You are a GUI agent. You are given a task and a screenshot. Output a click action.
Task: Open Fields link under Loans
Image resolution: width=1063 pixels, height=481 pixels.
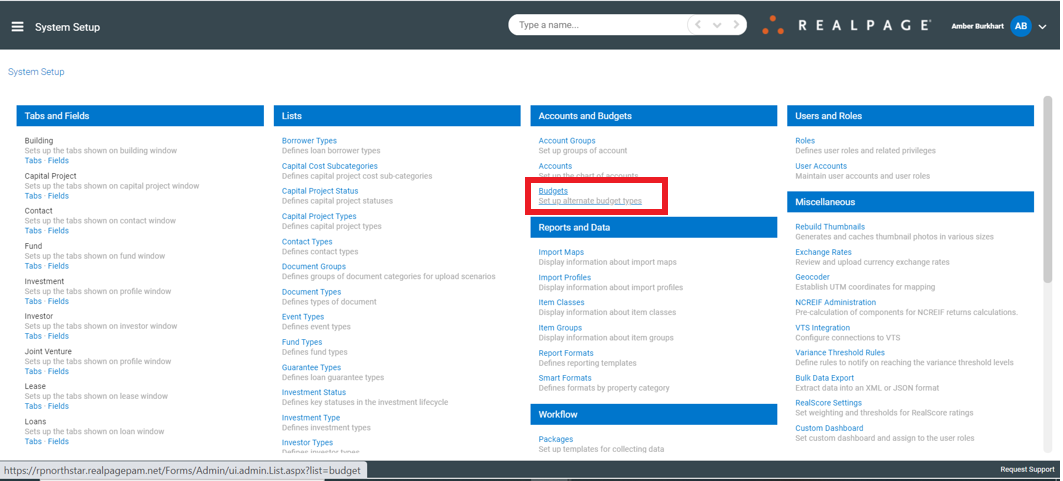pyautogui.click(x=58, y=442)
